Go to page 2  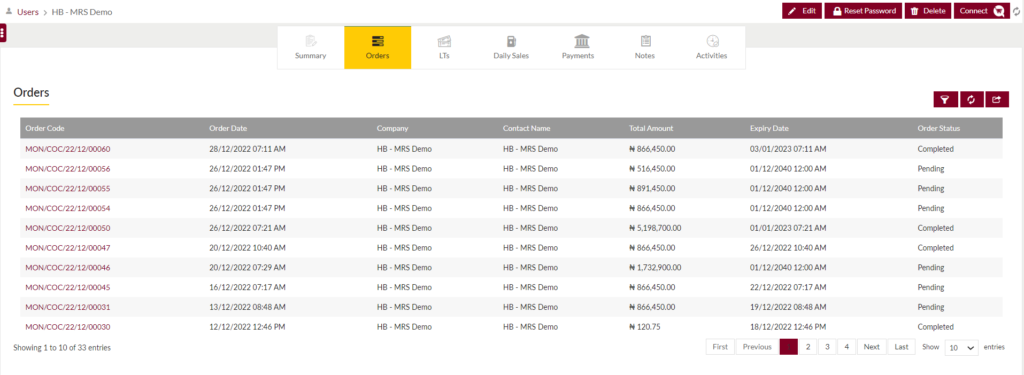[808, 347]
